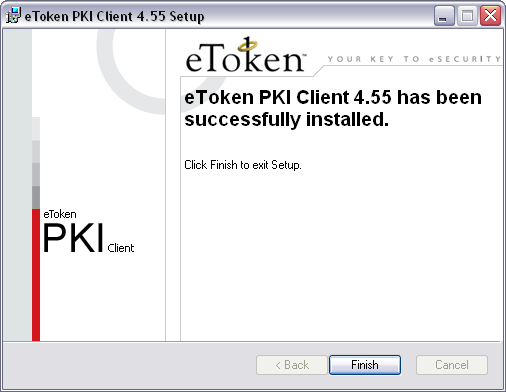Click the disabled Back button
Image resolution: width=506 pixels, height=392 pixels.
(x=292, y=365)
